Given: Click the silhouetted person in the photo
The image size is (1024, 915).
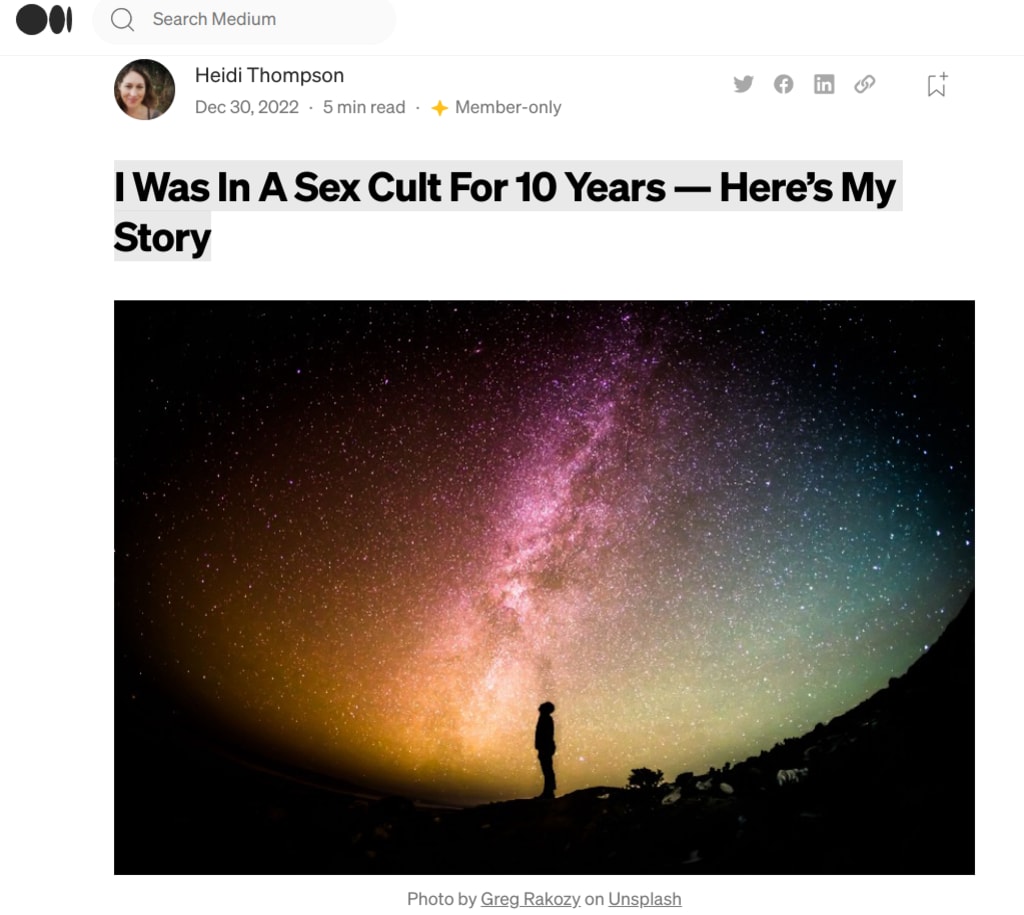Looking at the screenshot, I should (546, 749).
